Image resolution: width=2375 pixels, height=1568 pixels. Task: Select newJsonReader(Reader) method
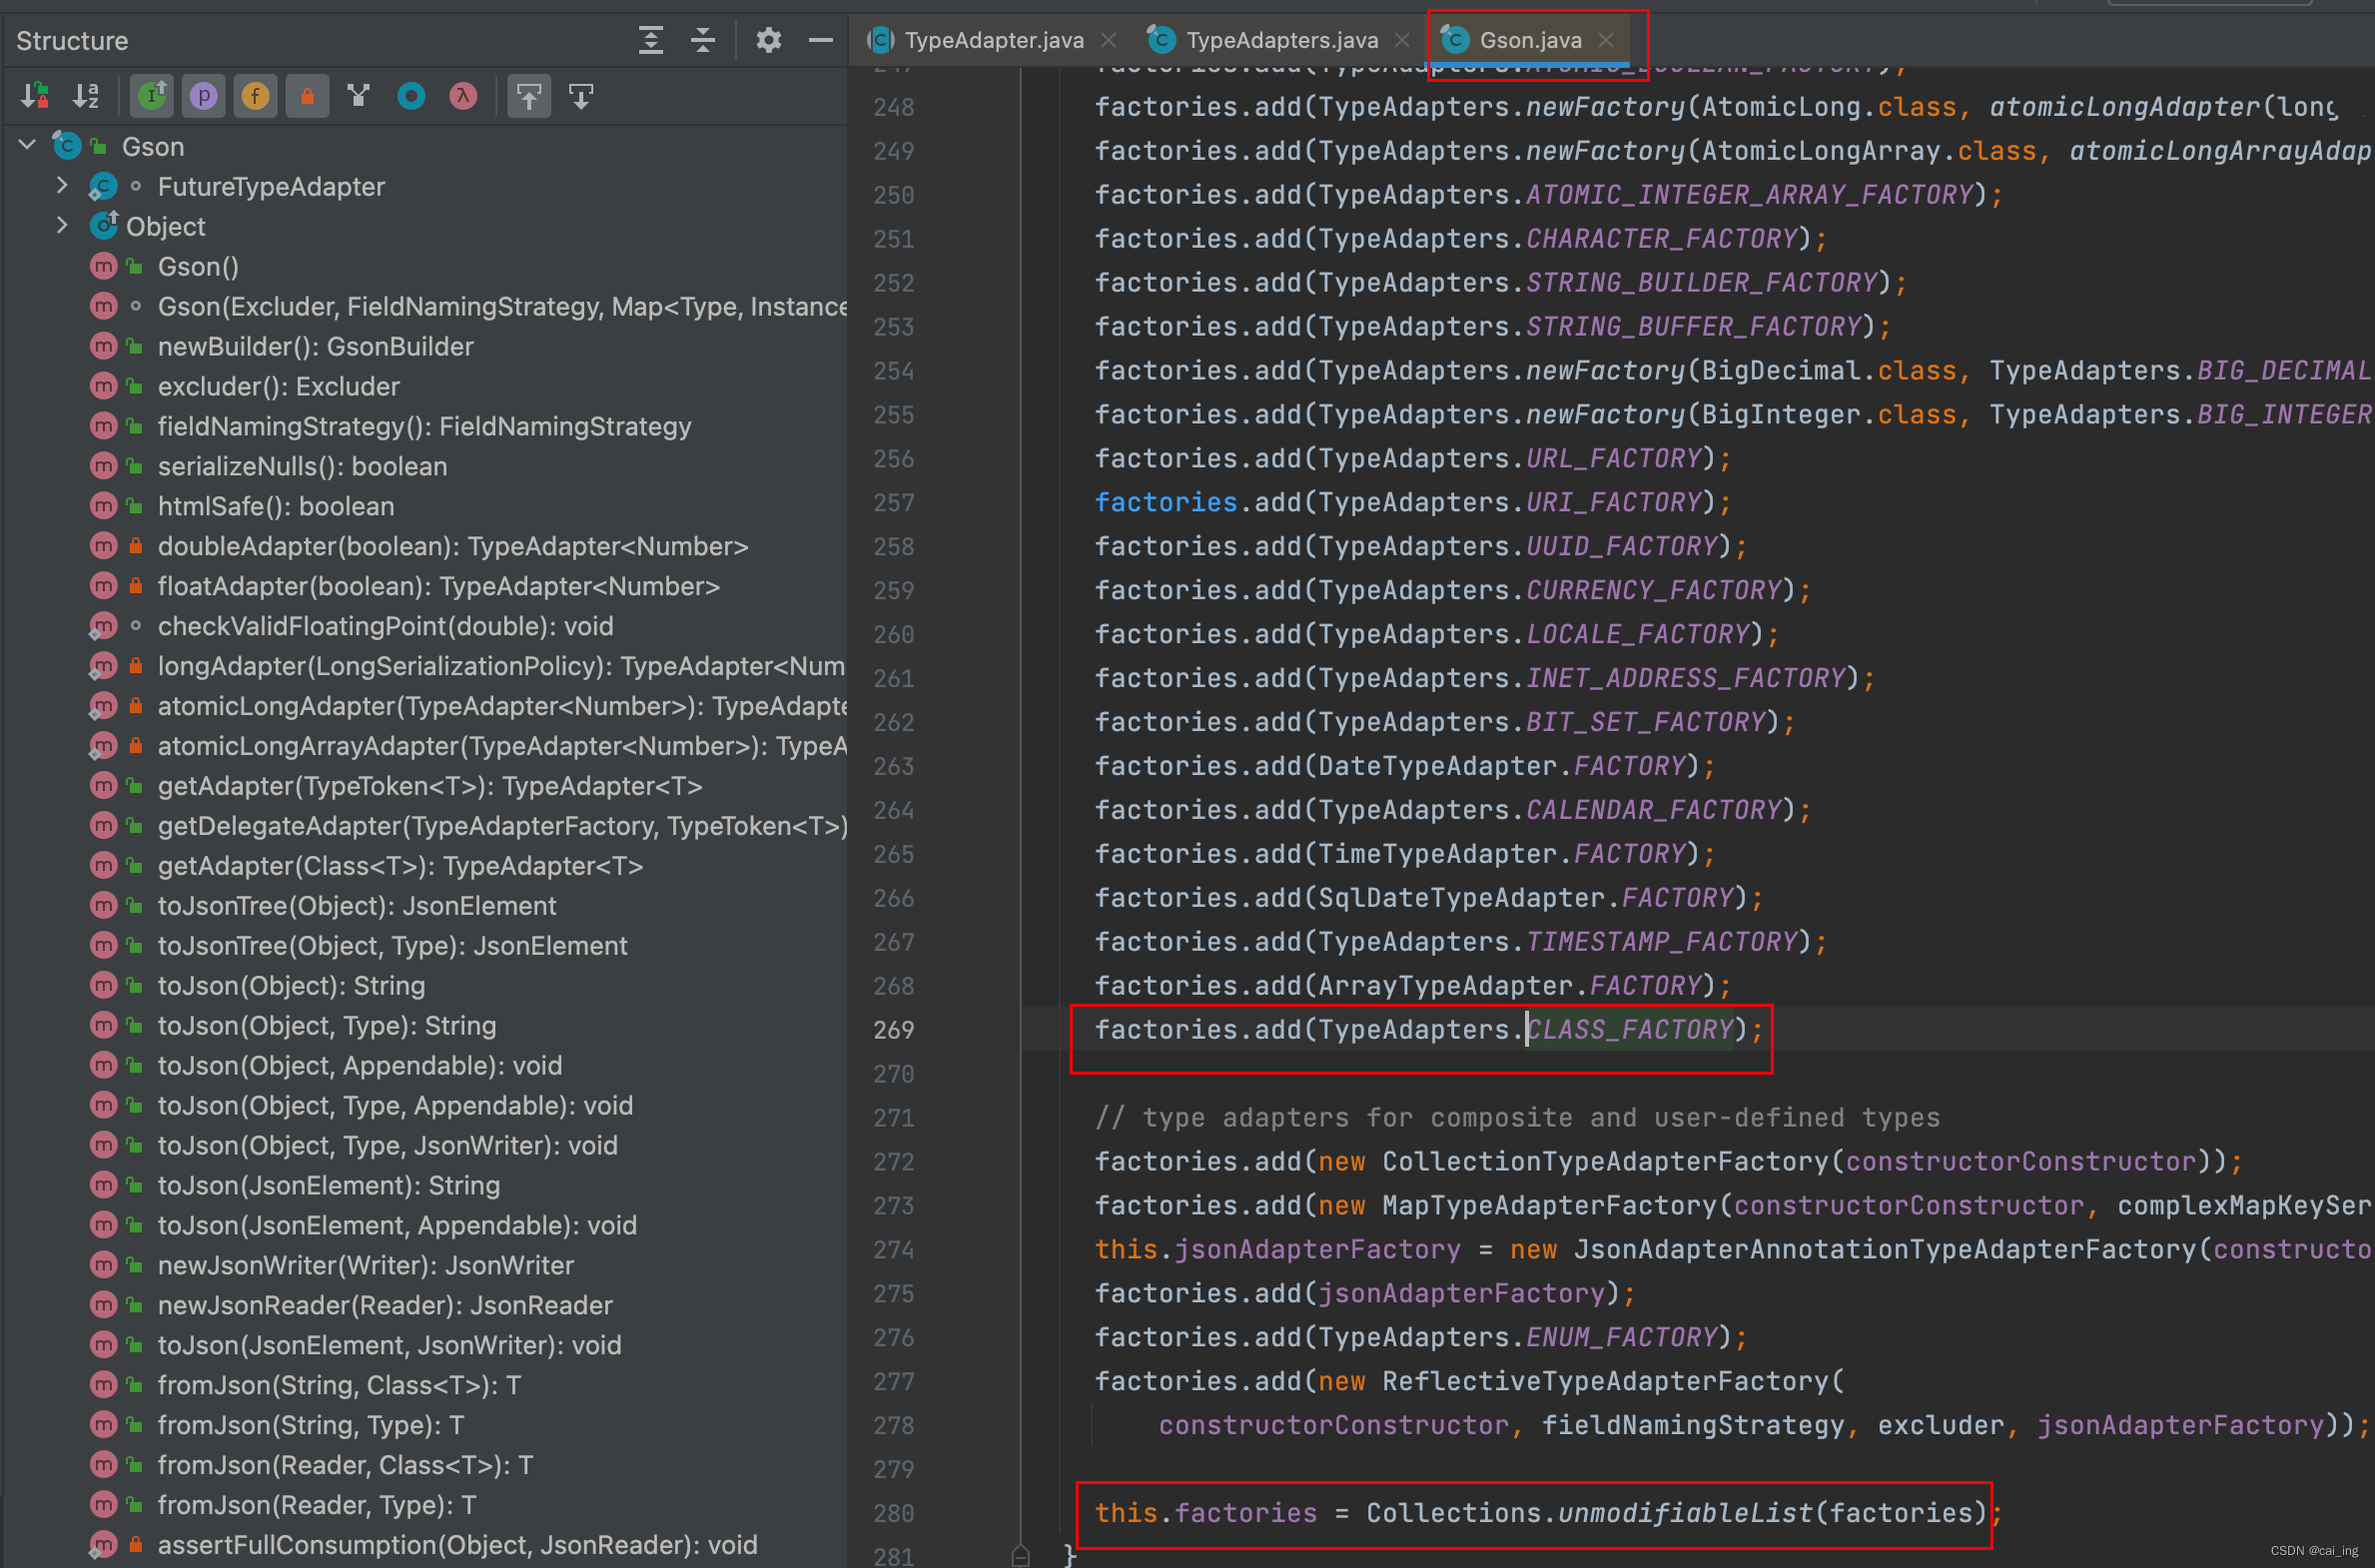(385, 1305)
